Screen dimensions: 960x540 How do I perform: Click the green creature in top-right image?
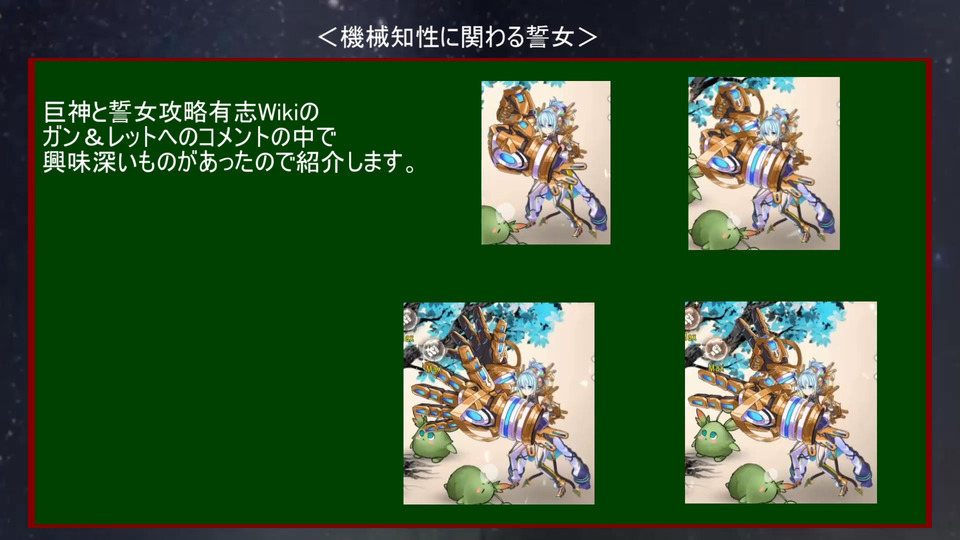[x=713, y=230]
